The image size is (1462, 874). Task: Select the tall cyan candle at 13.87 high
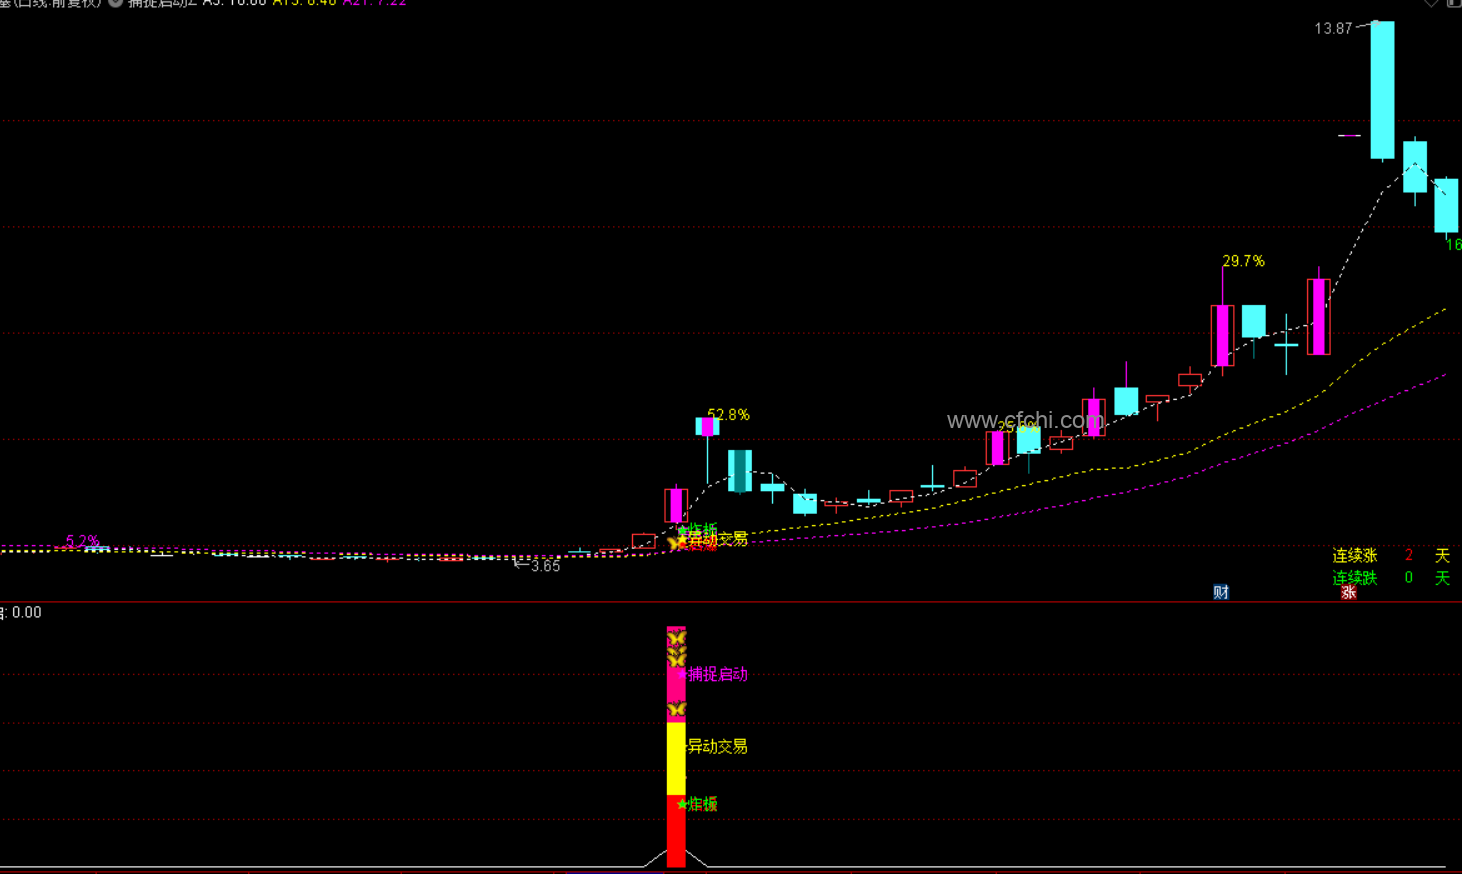point(1382,90)
